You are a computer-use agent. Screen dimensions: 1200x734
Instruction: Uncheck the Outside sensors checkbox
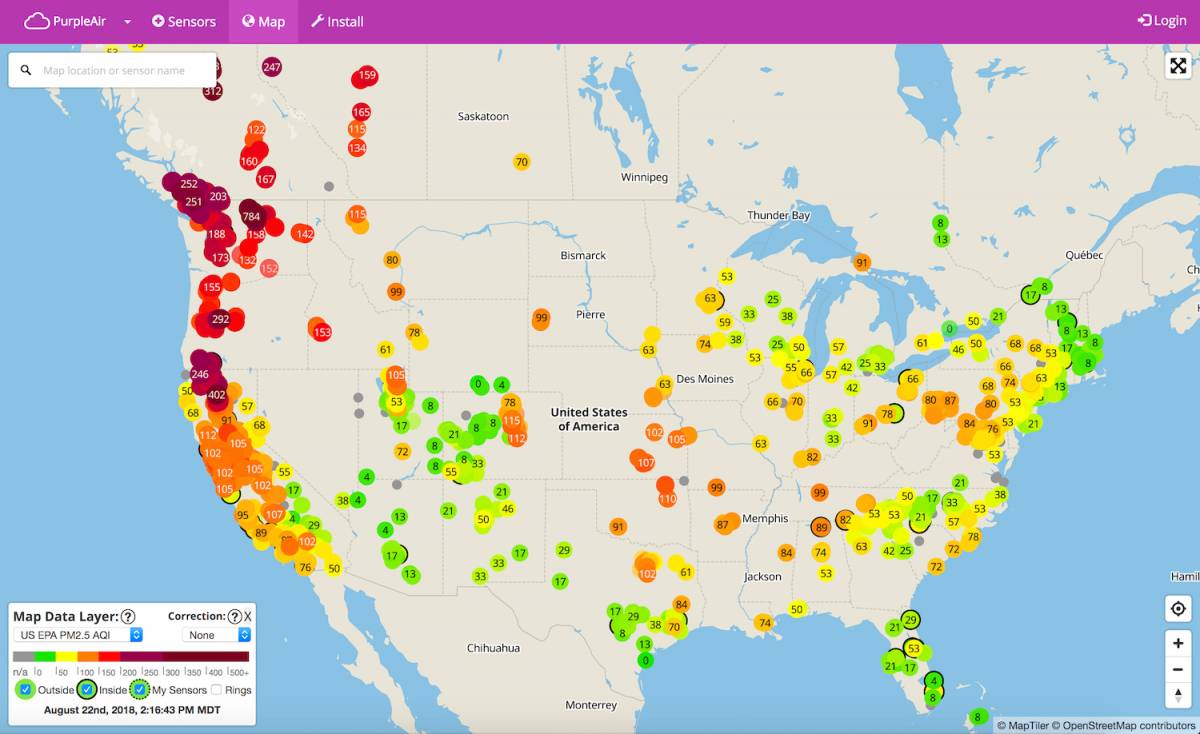click(x=26, y=689)
